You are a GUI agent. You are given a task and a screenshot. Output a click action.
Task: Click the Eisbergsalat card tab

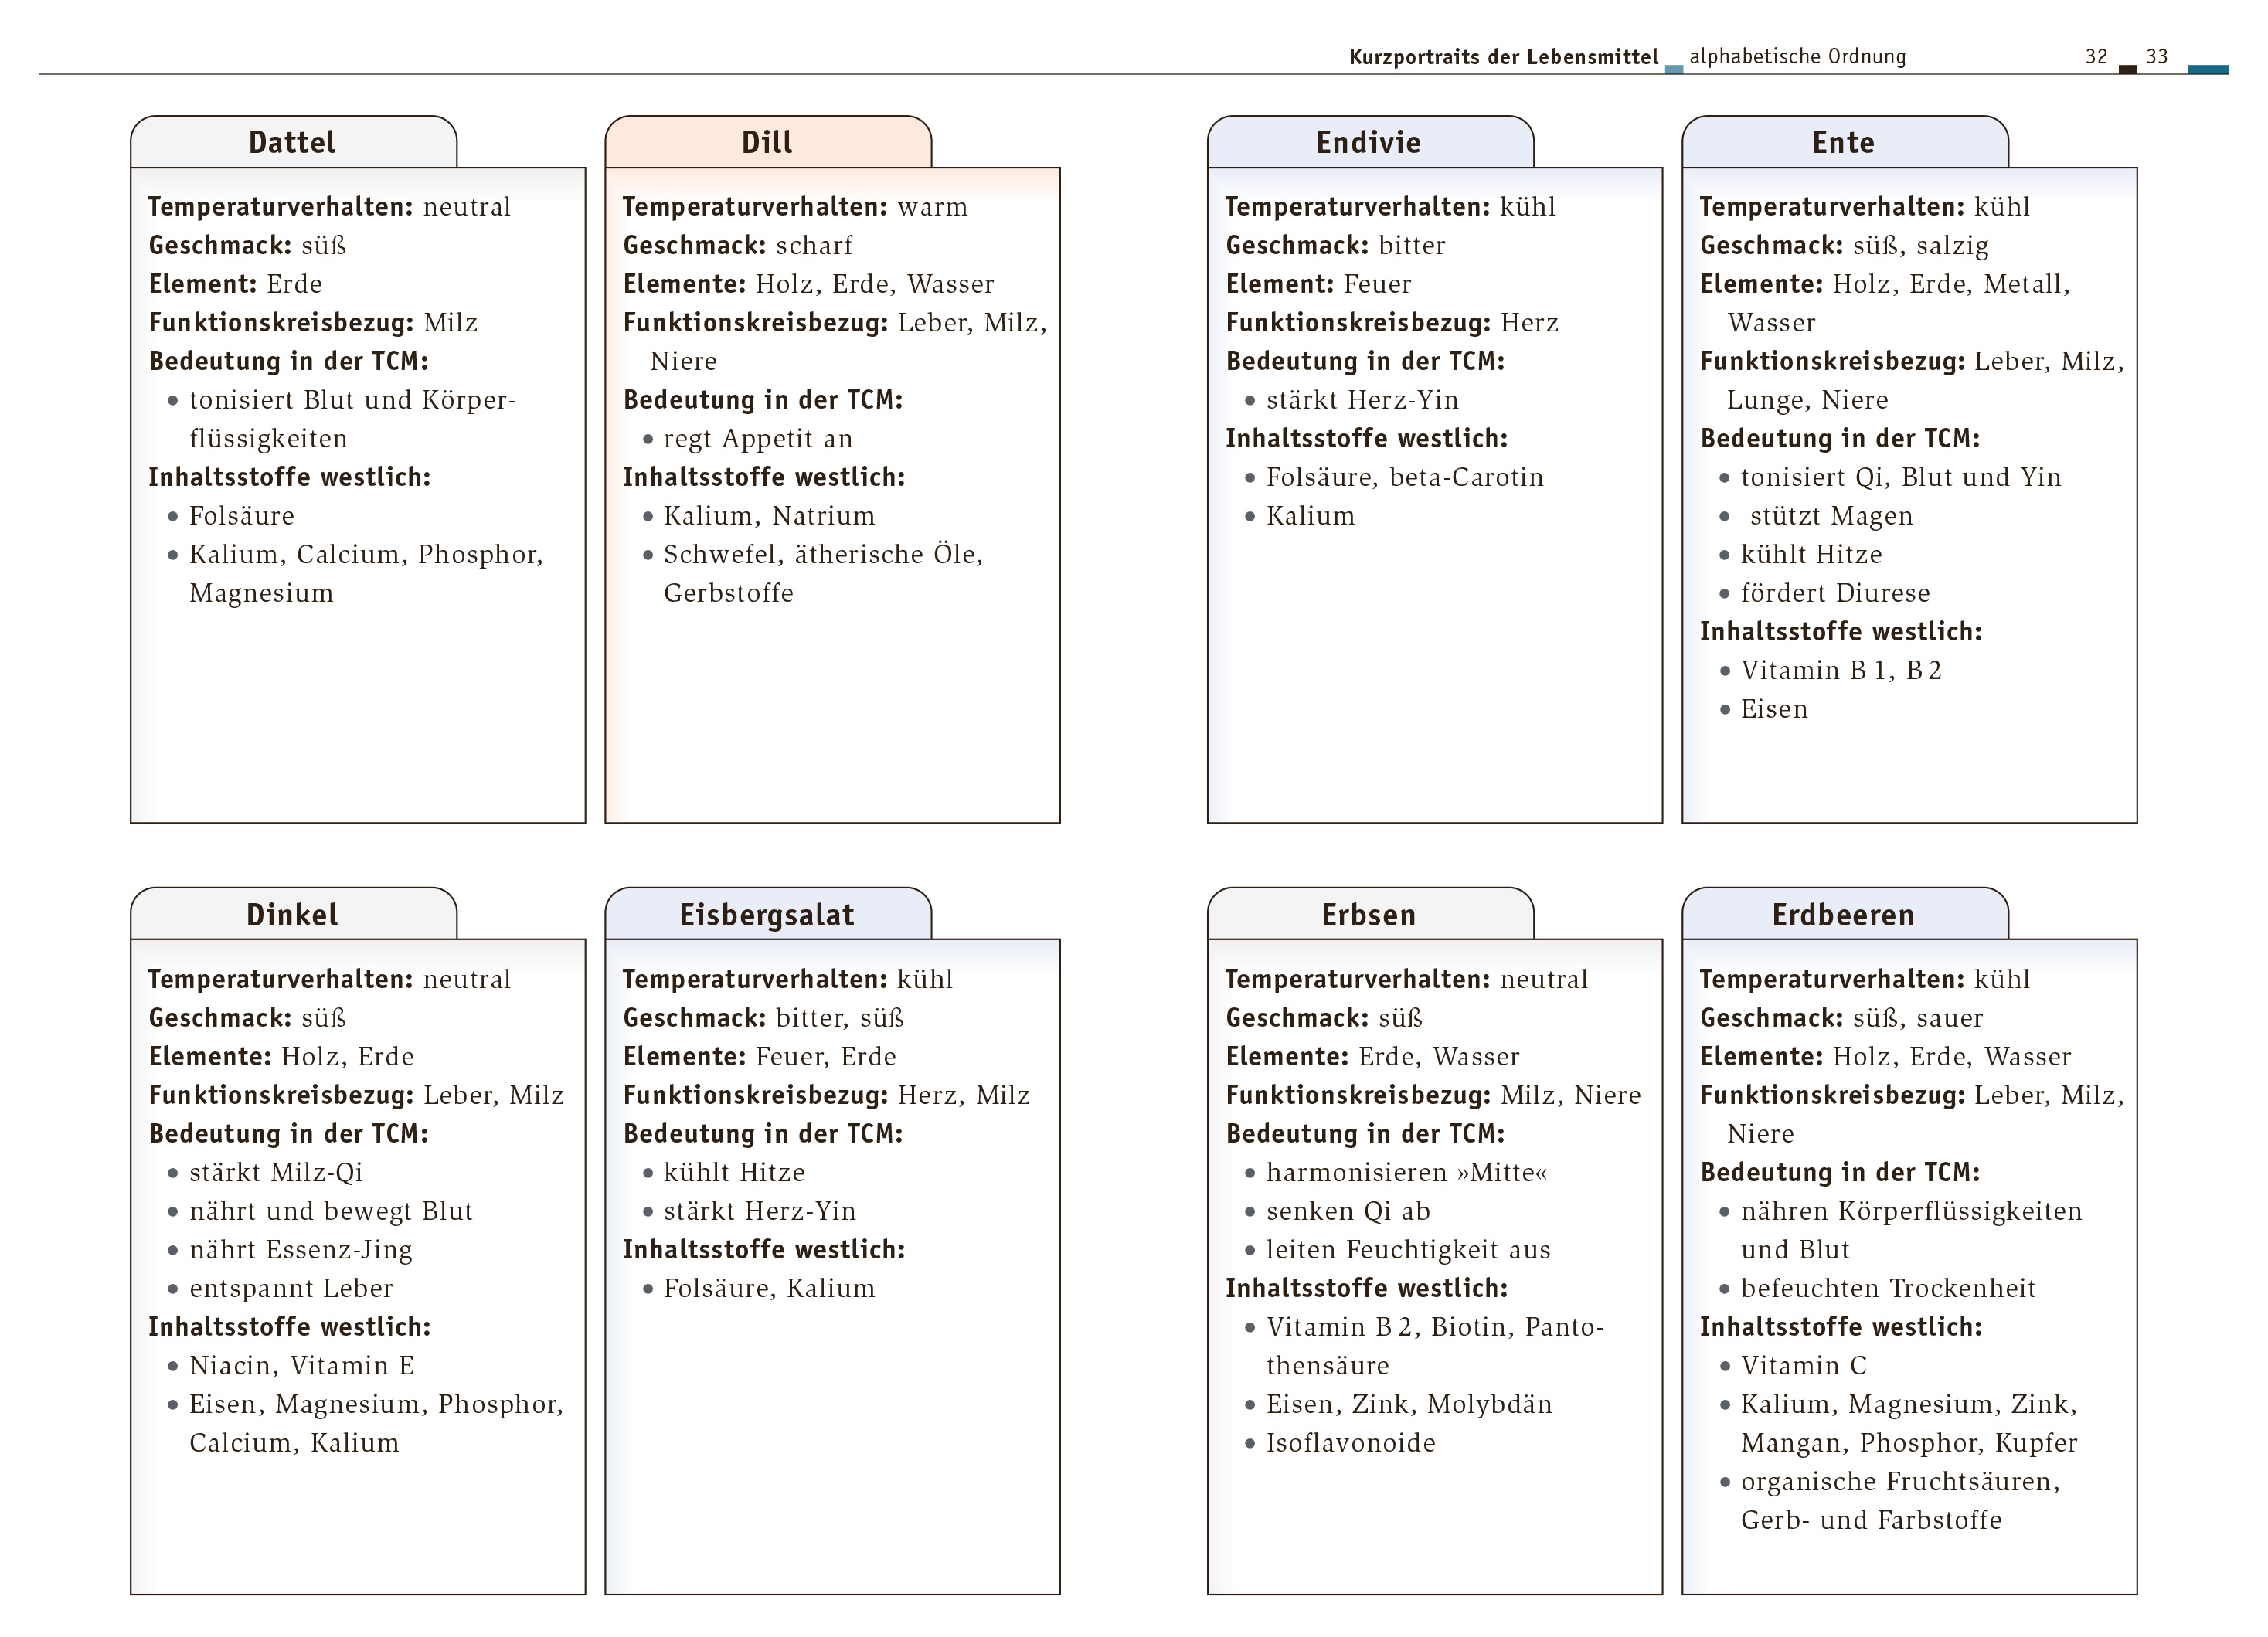767,915
